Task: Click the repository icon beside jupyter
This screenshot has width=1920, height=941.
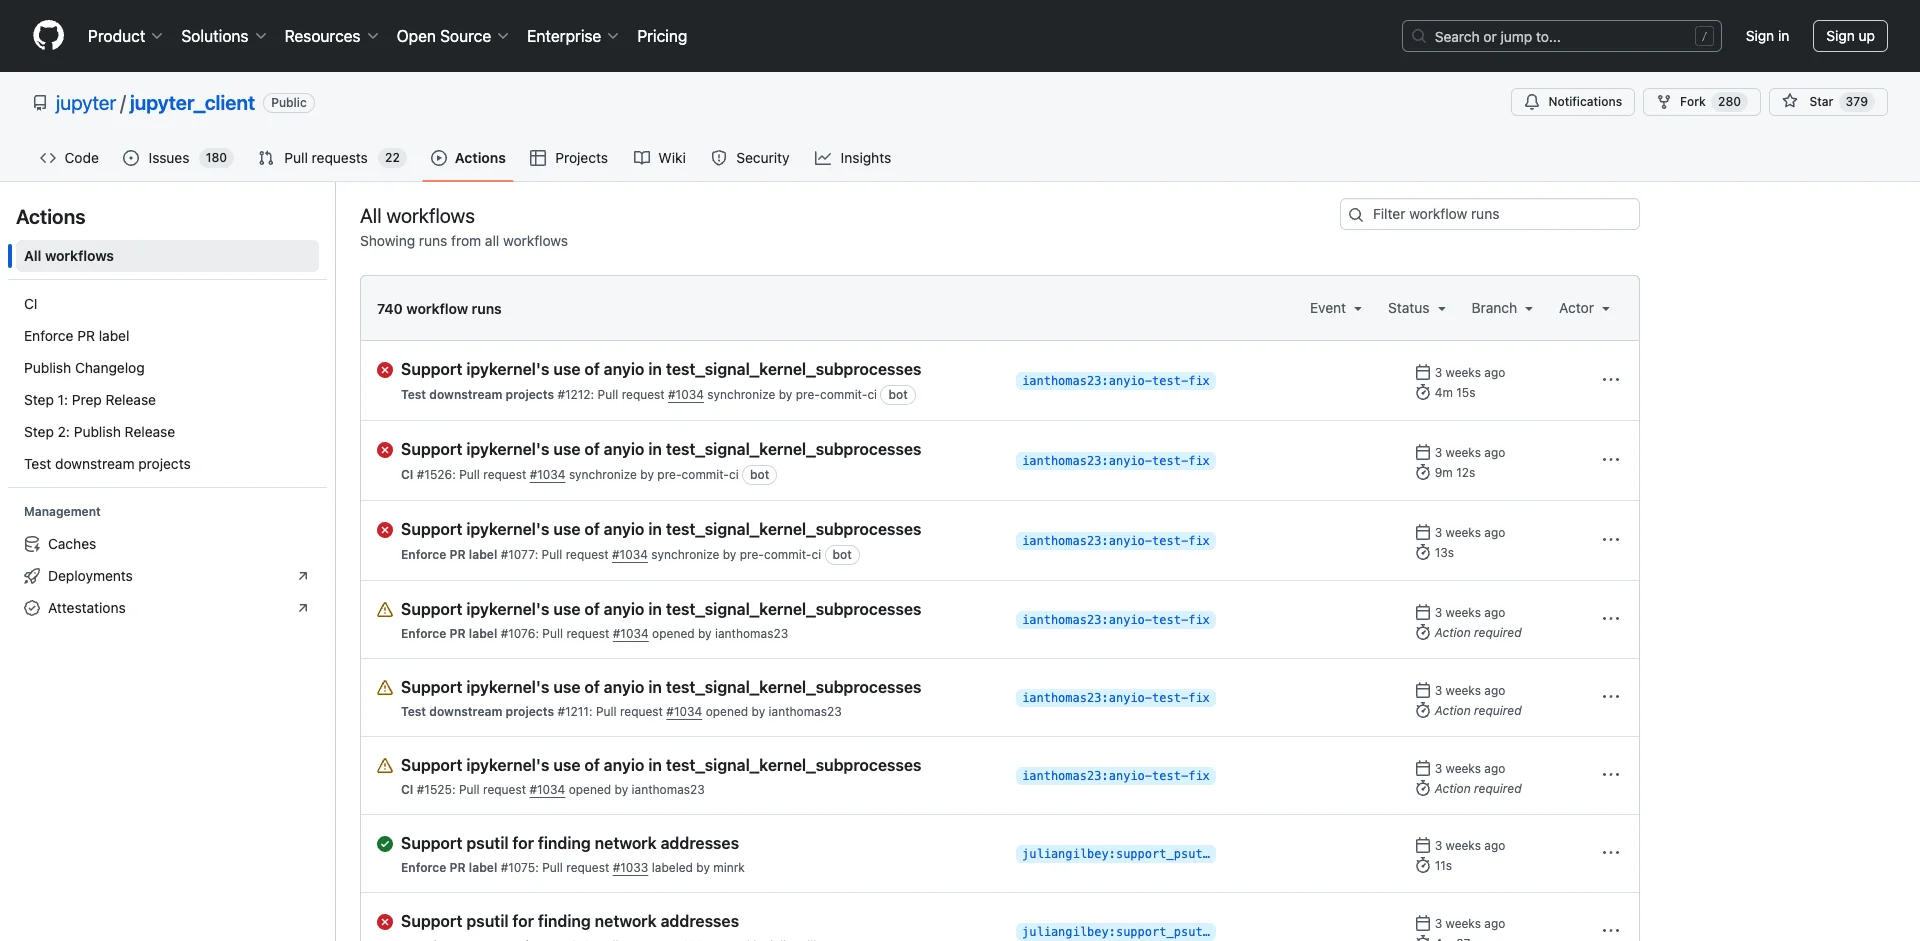Action: pos(40,103)
